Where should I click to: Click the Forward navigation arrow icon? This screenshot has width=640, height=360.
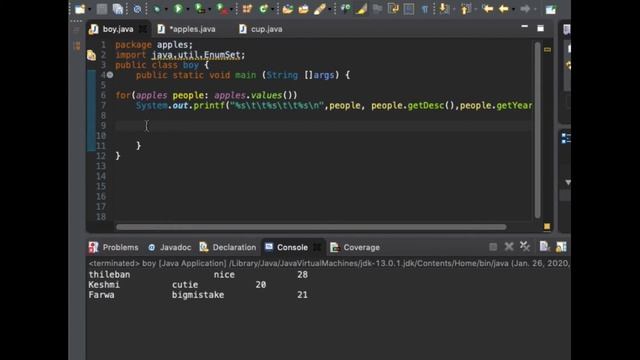(x=525, y=9)
